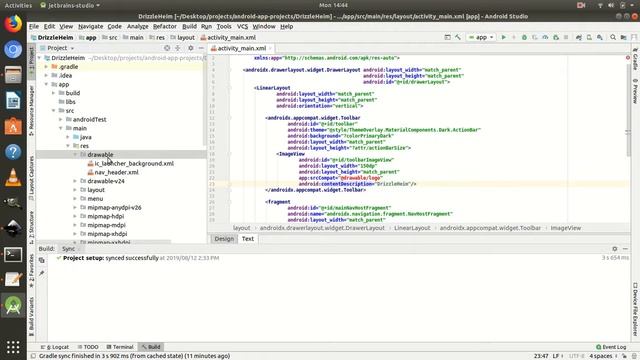Open the Terminal tool window button

(120, 347)
